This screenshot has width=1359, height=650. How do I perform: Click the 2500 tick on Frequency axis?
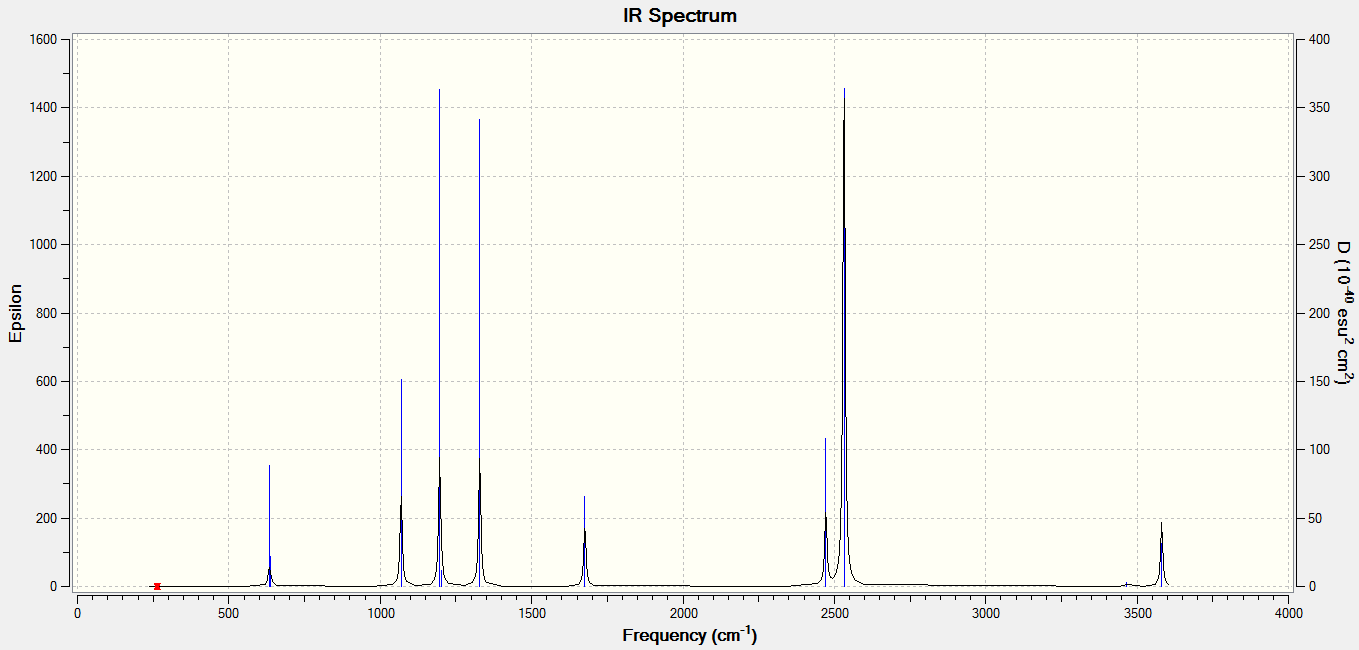click(x=834, y=612)
